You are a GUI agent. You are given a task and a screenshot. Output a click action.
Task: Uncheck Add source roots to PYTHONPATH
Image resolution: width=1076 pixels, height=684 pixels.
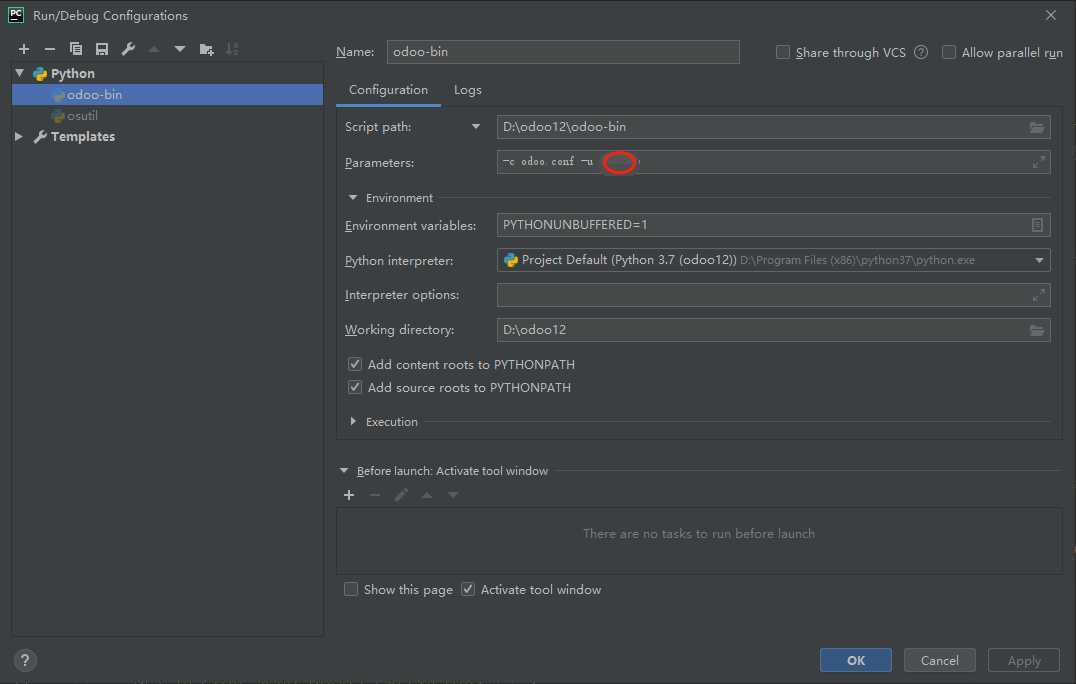355,387
